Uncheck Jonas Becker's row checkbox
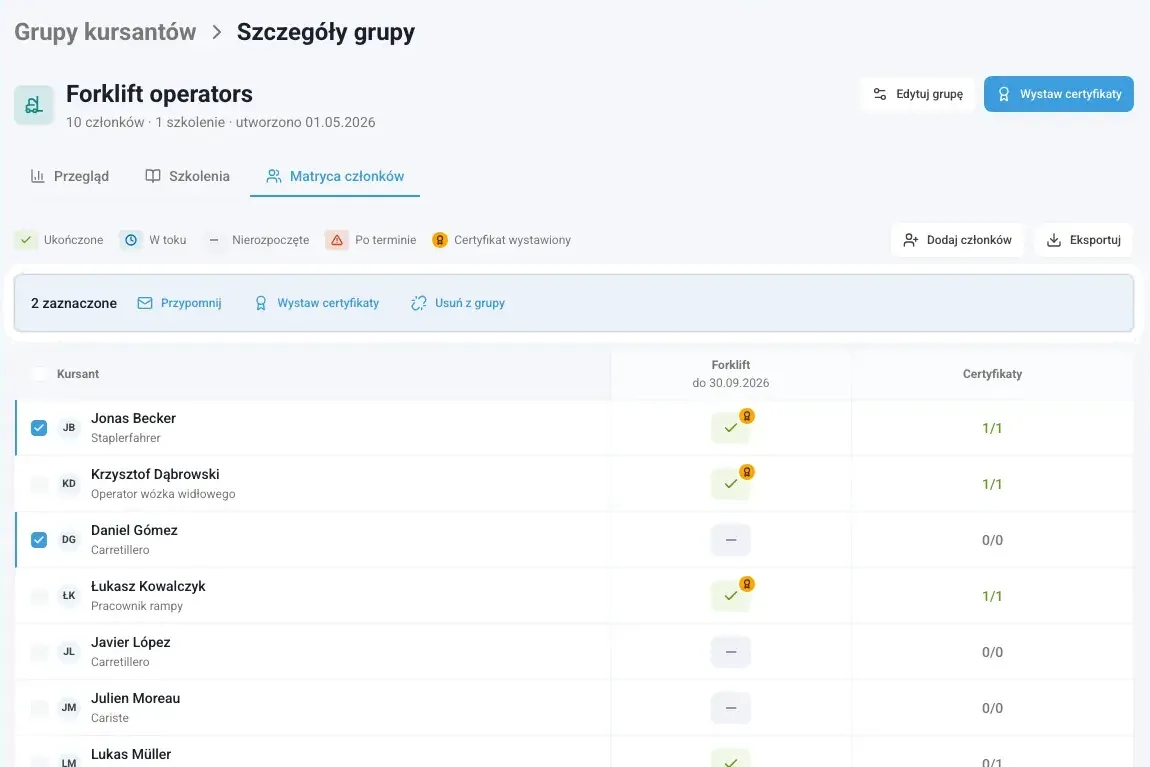This screenshot has height=767, width=1150. coord(39,427)
